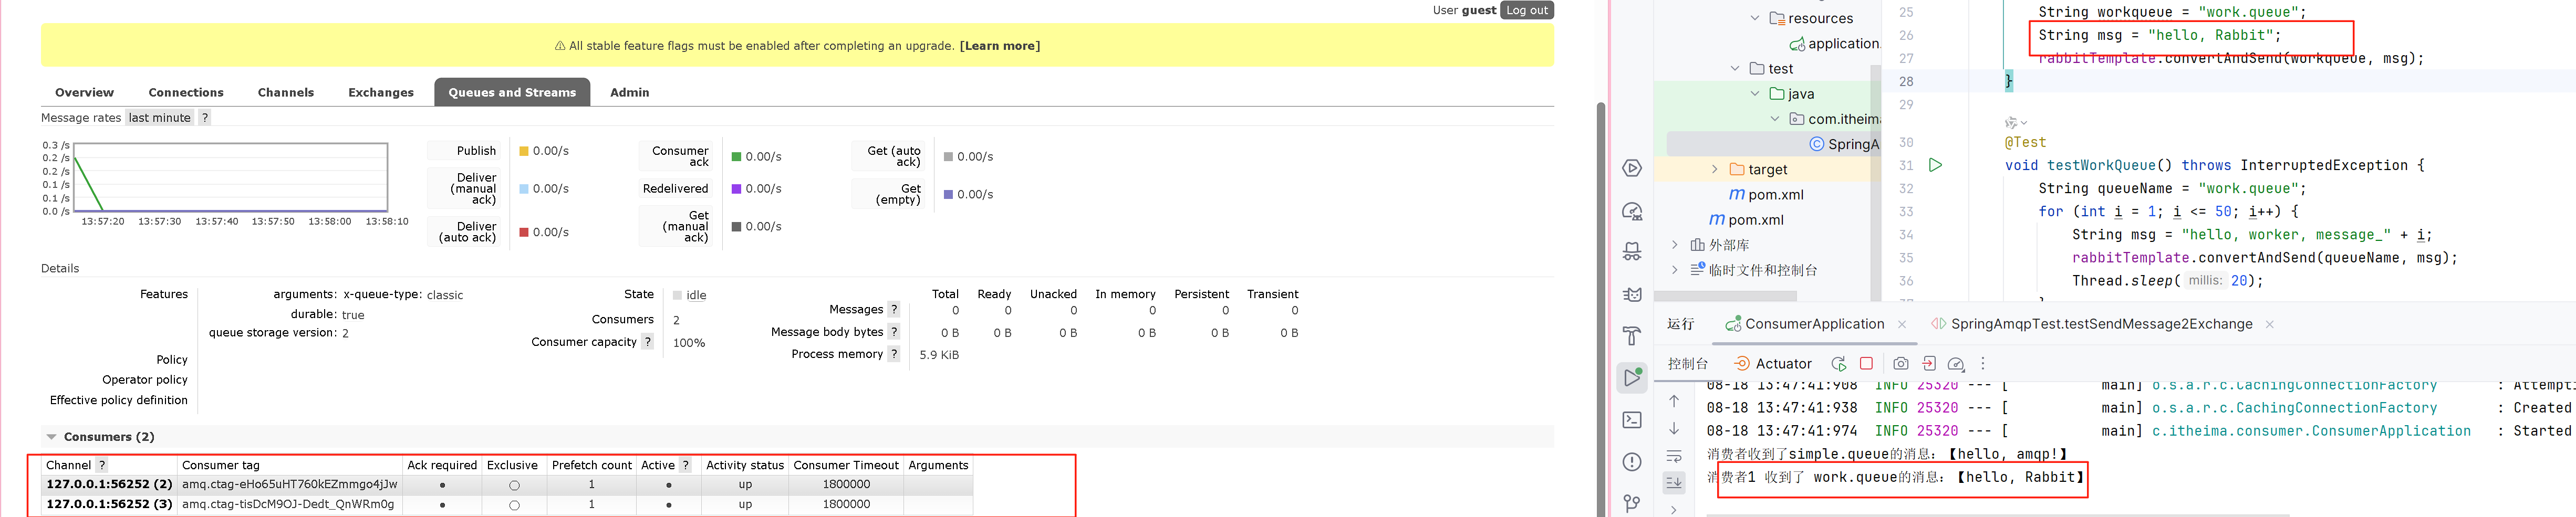Expand the 外部库 node
Viewport: 2576px width, 517px height.
(1675, 244)
